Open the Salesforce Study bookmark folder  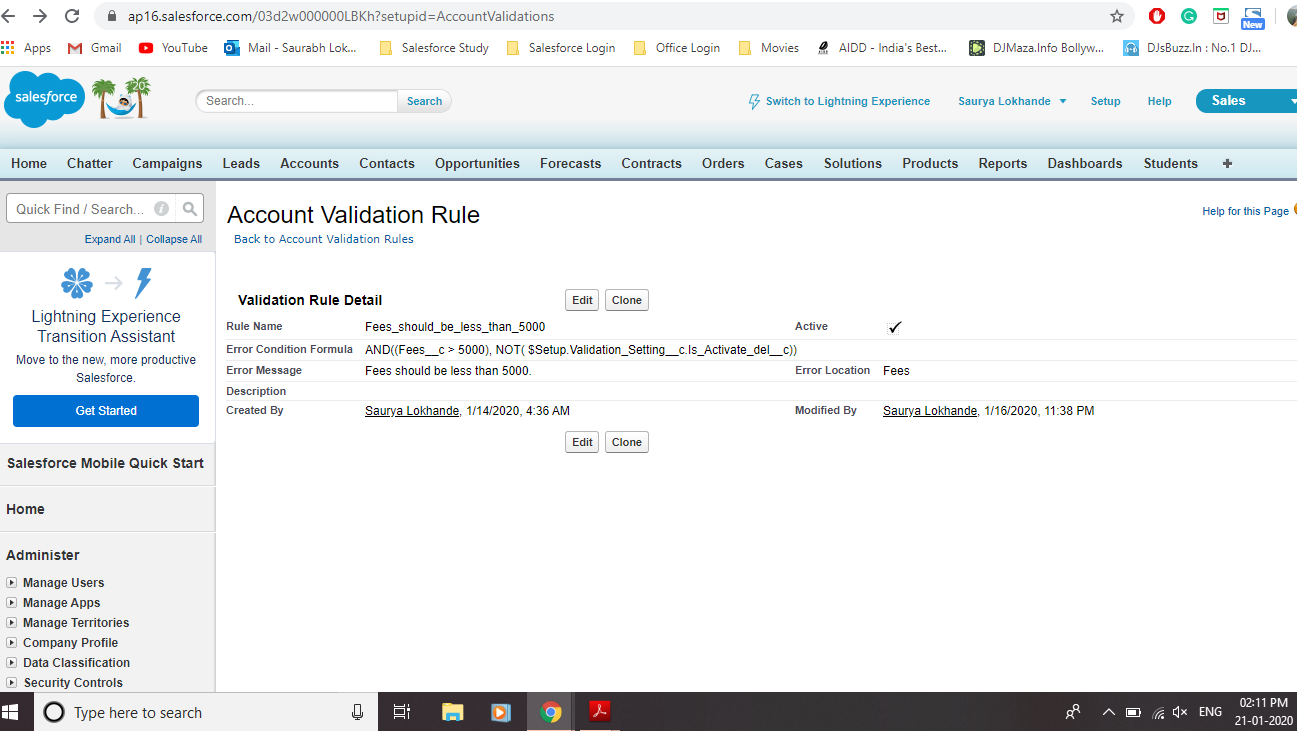pyautogui.click(x=434, y=47)
